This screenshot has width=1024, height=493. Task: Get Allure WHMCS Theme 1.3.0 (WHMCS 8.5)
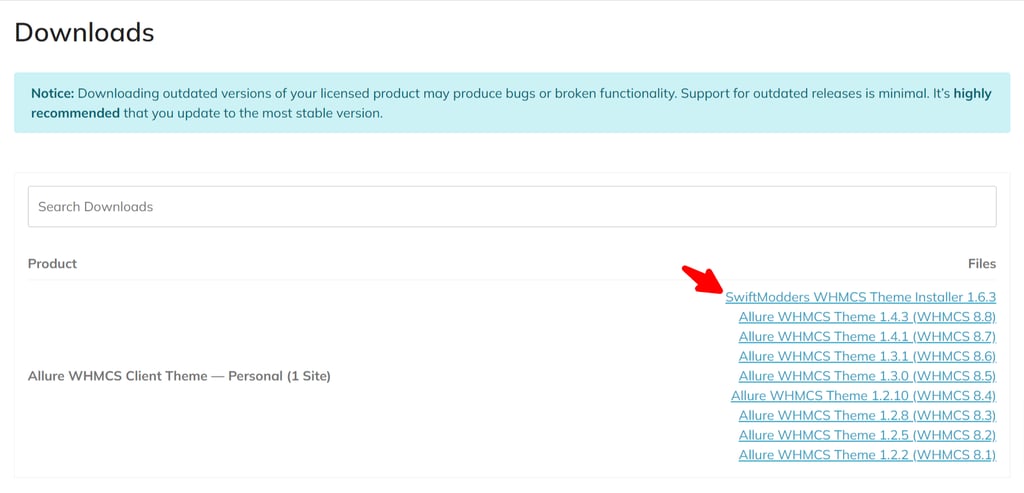[x=867, y=376]
